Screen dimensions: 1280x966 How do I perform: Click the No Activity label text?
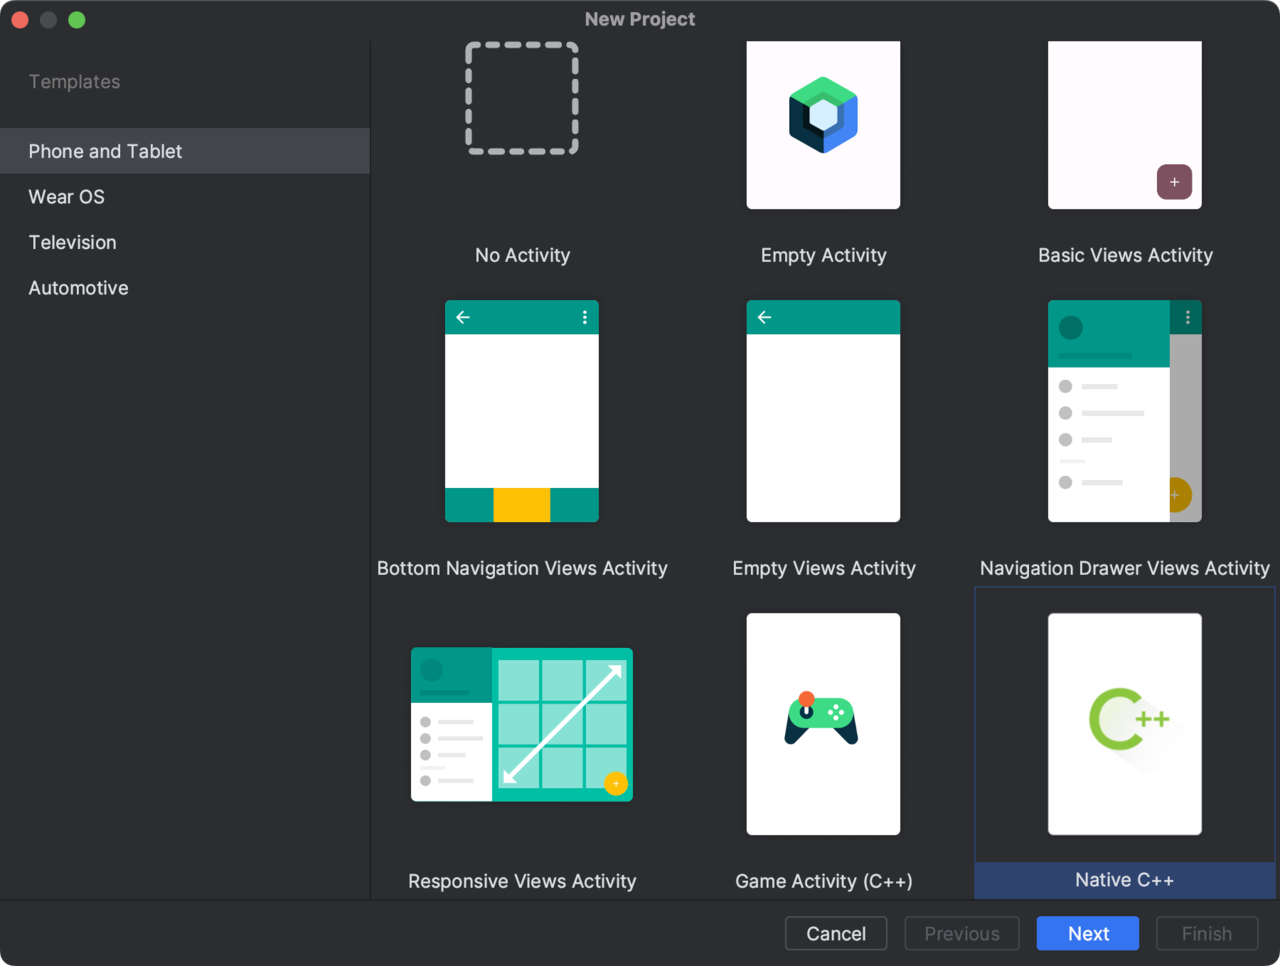(x=522, y=255)
